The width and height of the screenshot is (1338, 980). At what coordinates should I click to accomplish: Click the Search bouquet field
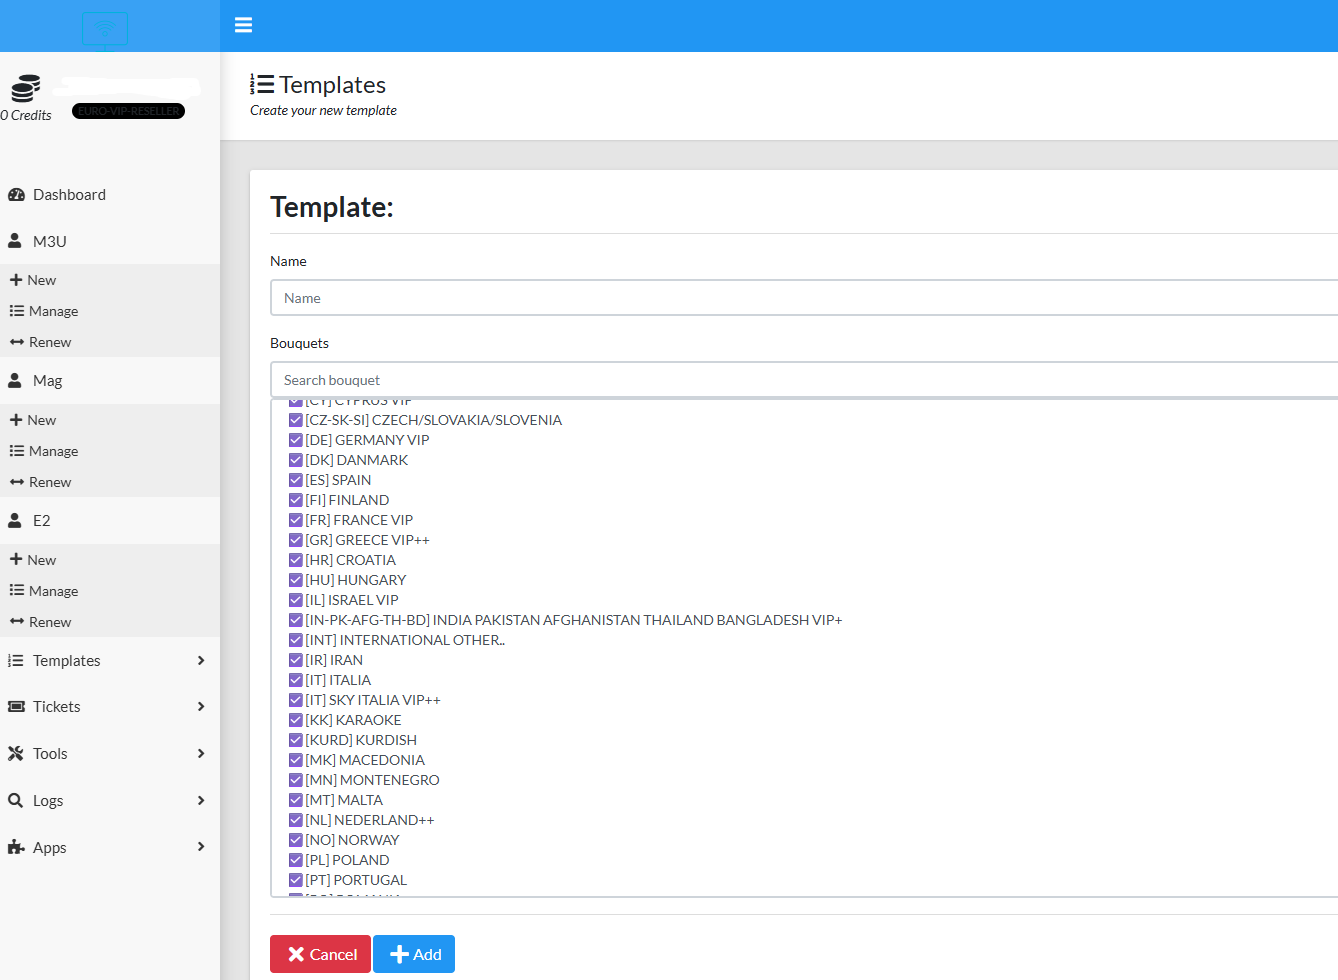pos(800,380)
